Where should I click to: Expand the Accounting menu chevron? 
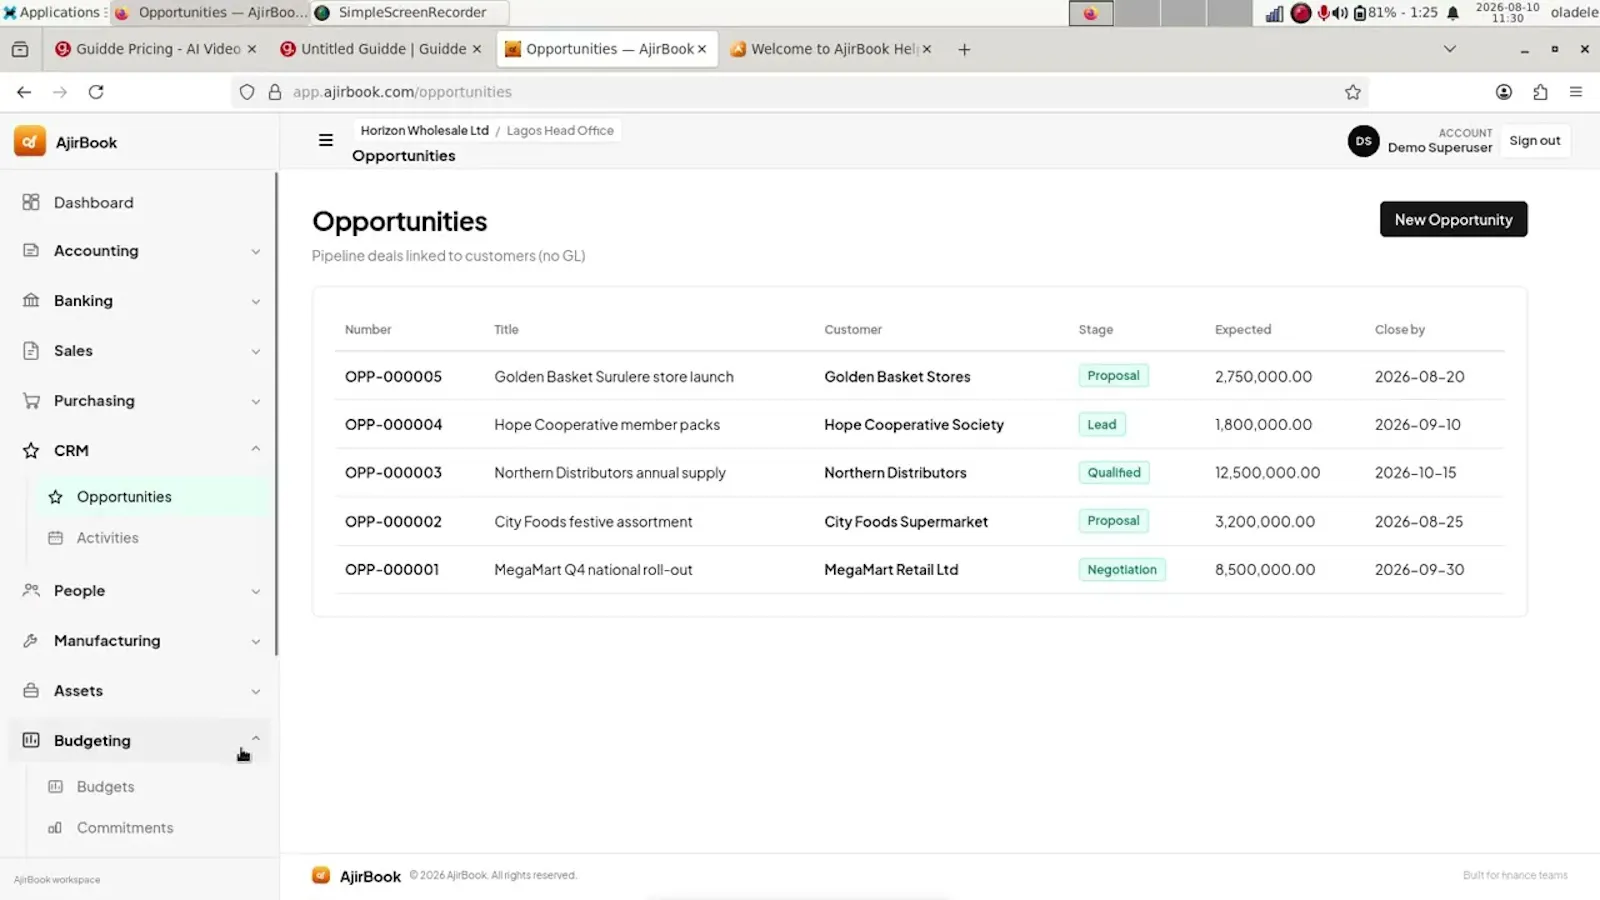click(x=256, y=251)
